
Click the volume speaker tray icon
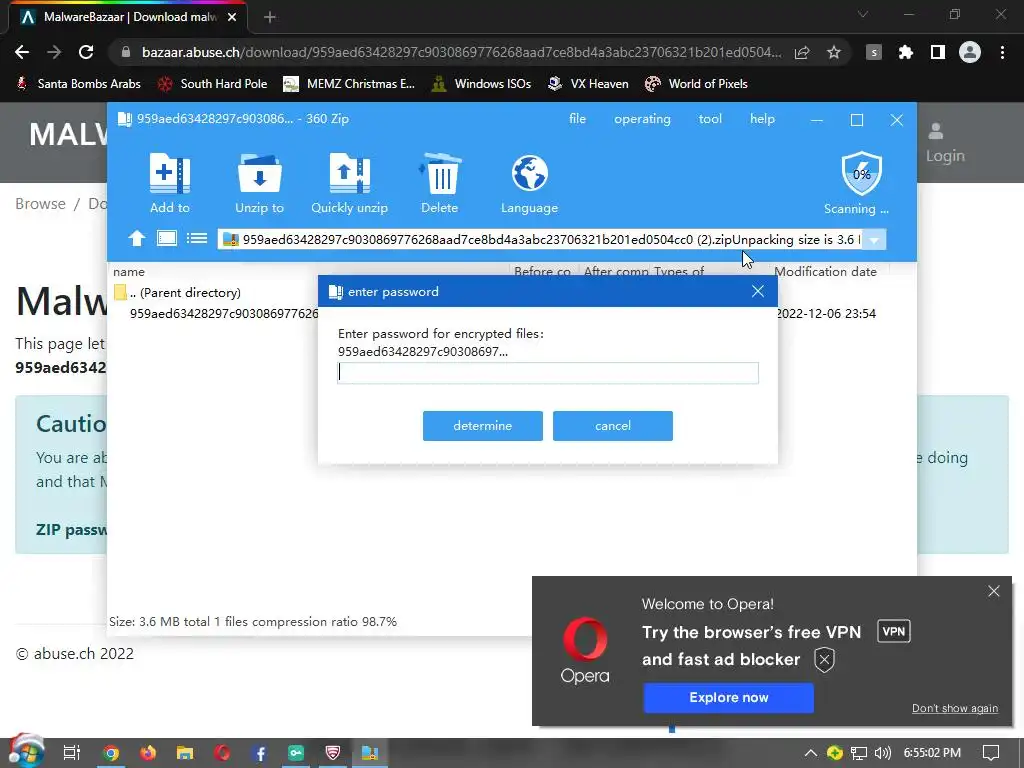click(882, 753)
